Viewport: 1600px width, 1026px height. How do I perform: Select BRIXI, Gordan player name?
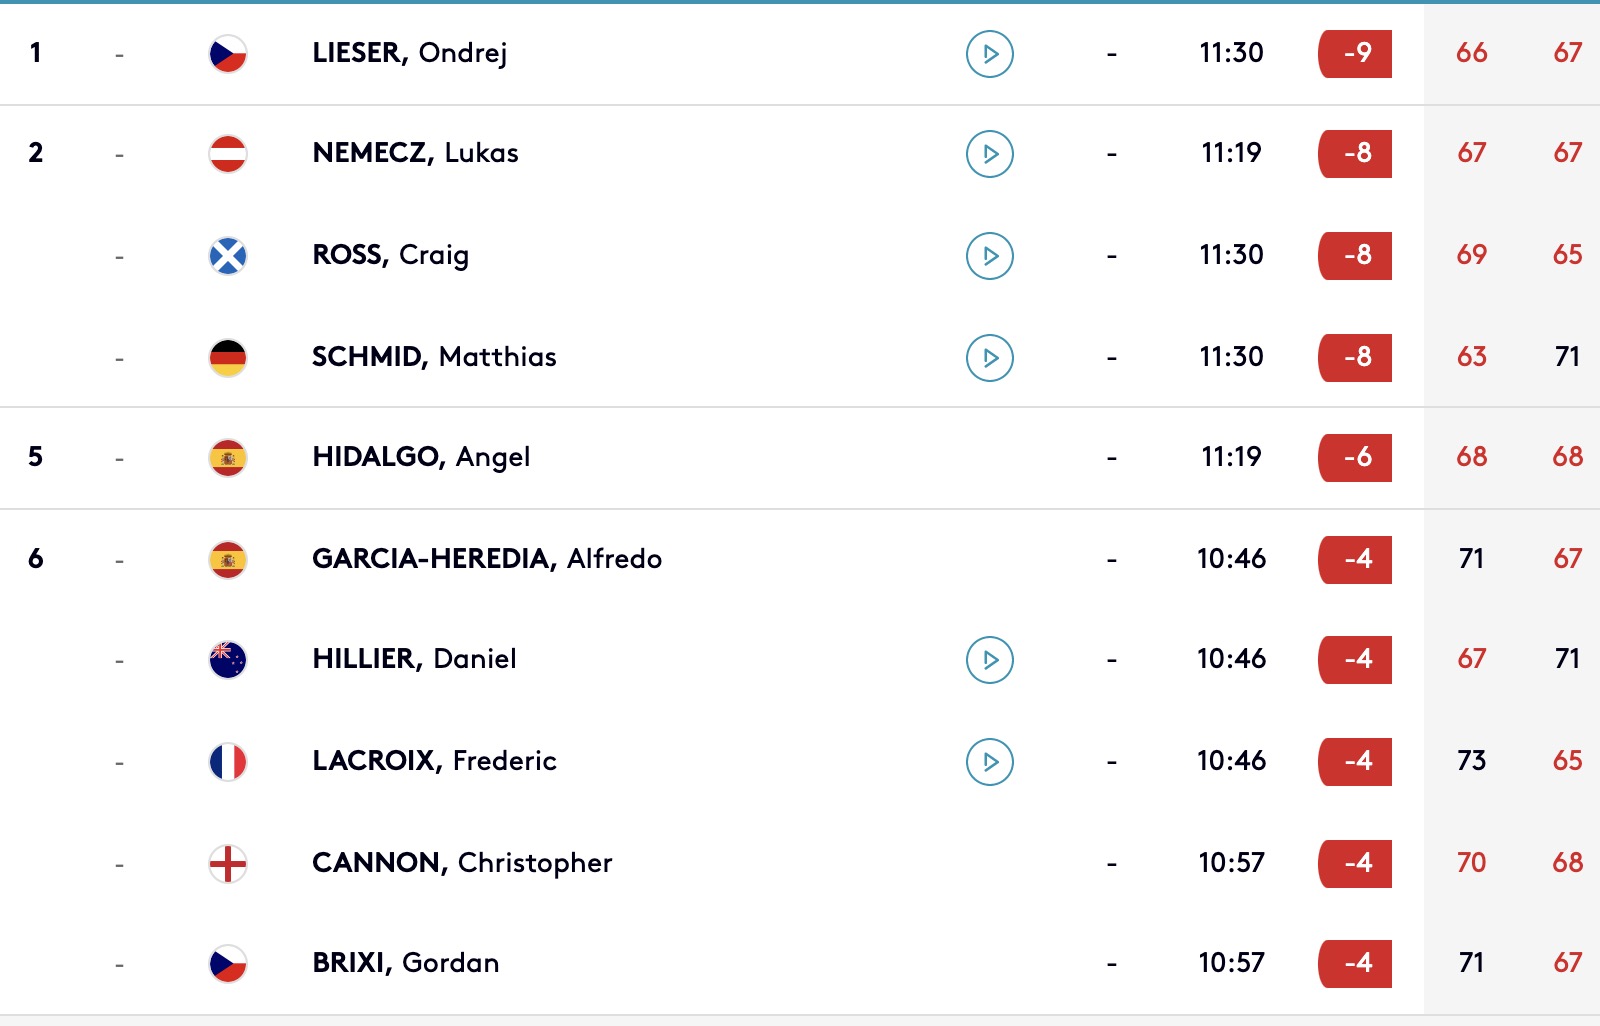tap(406, 963)
